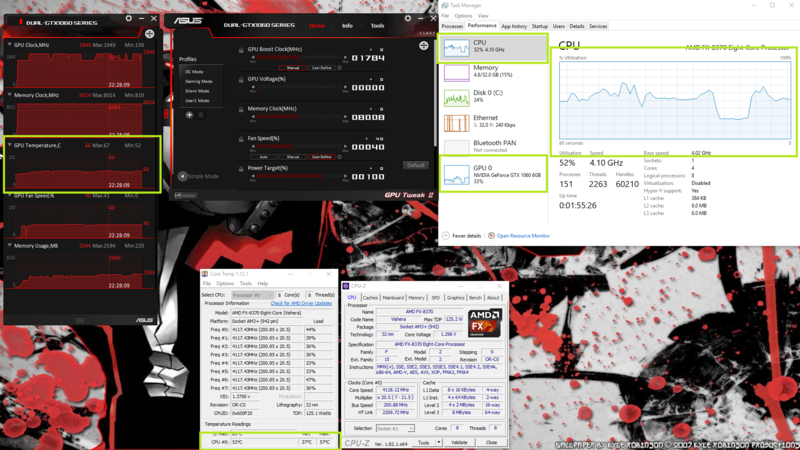Select User Define mode under Fan Speed
The width and height of the screenshot is (800, 450).
[x=321, y=157]
